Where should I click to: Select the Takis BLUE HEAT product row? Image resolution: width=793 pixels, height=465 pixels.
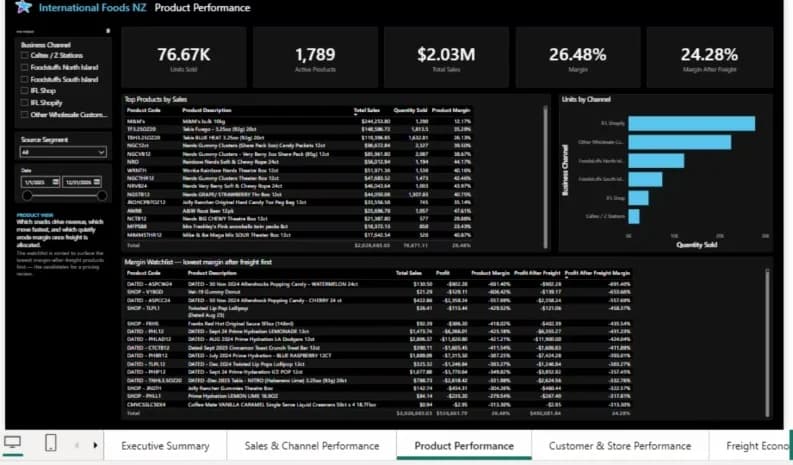pos(298,138)
